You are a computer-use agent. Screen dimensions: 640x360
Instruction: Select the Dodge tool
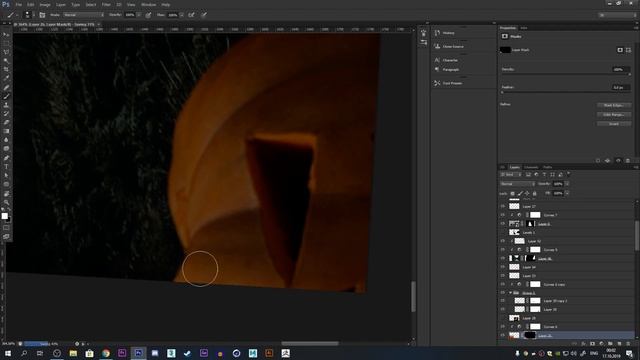(6, 149)
